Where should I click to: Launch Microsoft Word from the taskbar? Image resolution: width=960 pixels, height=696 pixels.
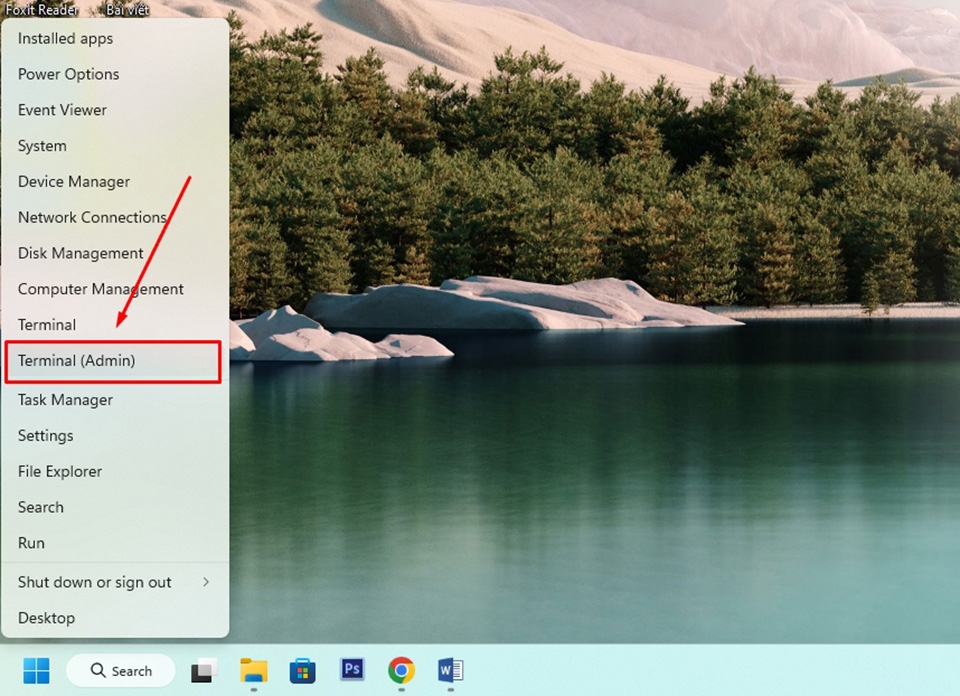(449, 670)
